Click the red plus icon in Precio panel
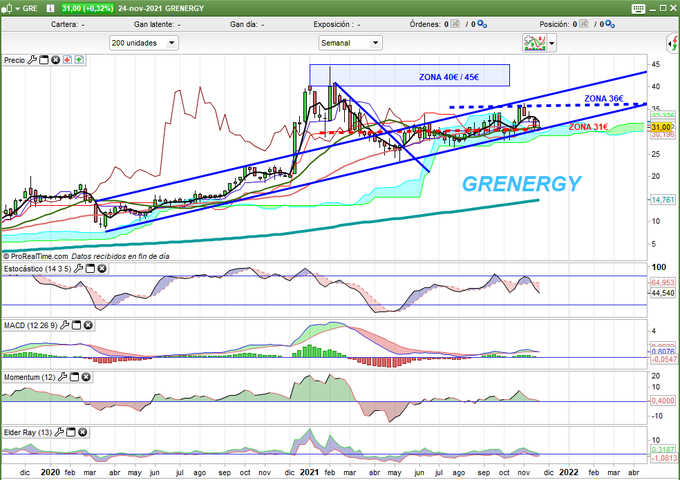The width and height of the screenshot is (680, 480). 67,60
